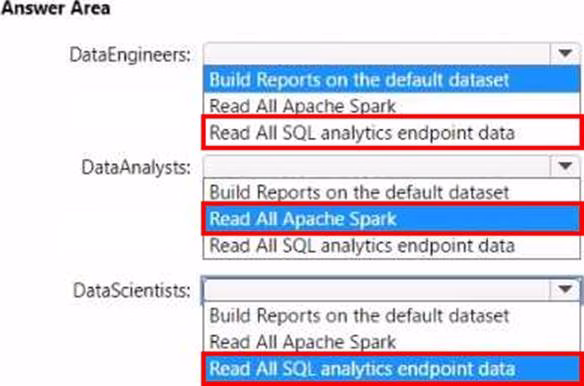Click the DataAnalysts label
Screen dimensions: 584x386
[x=136, y=168]
